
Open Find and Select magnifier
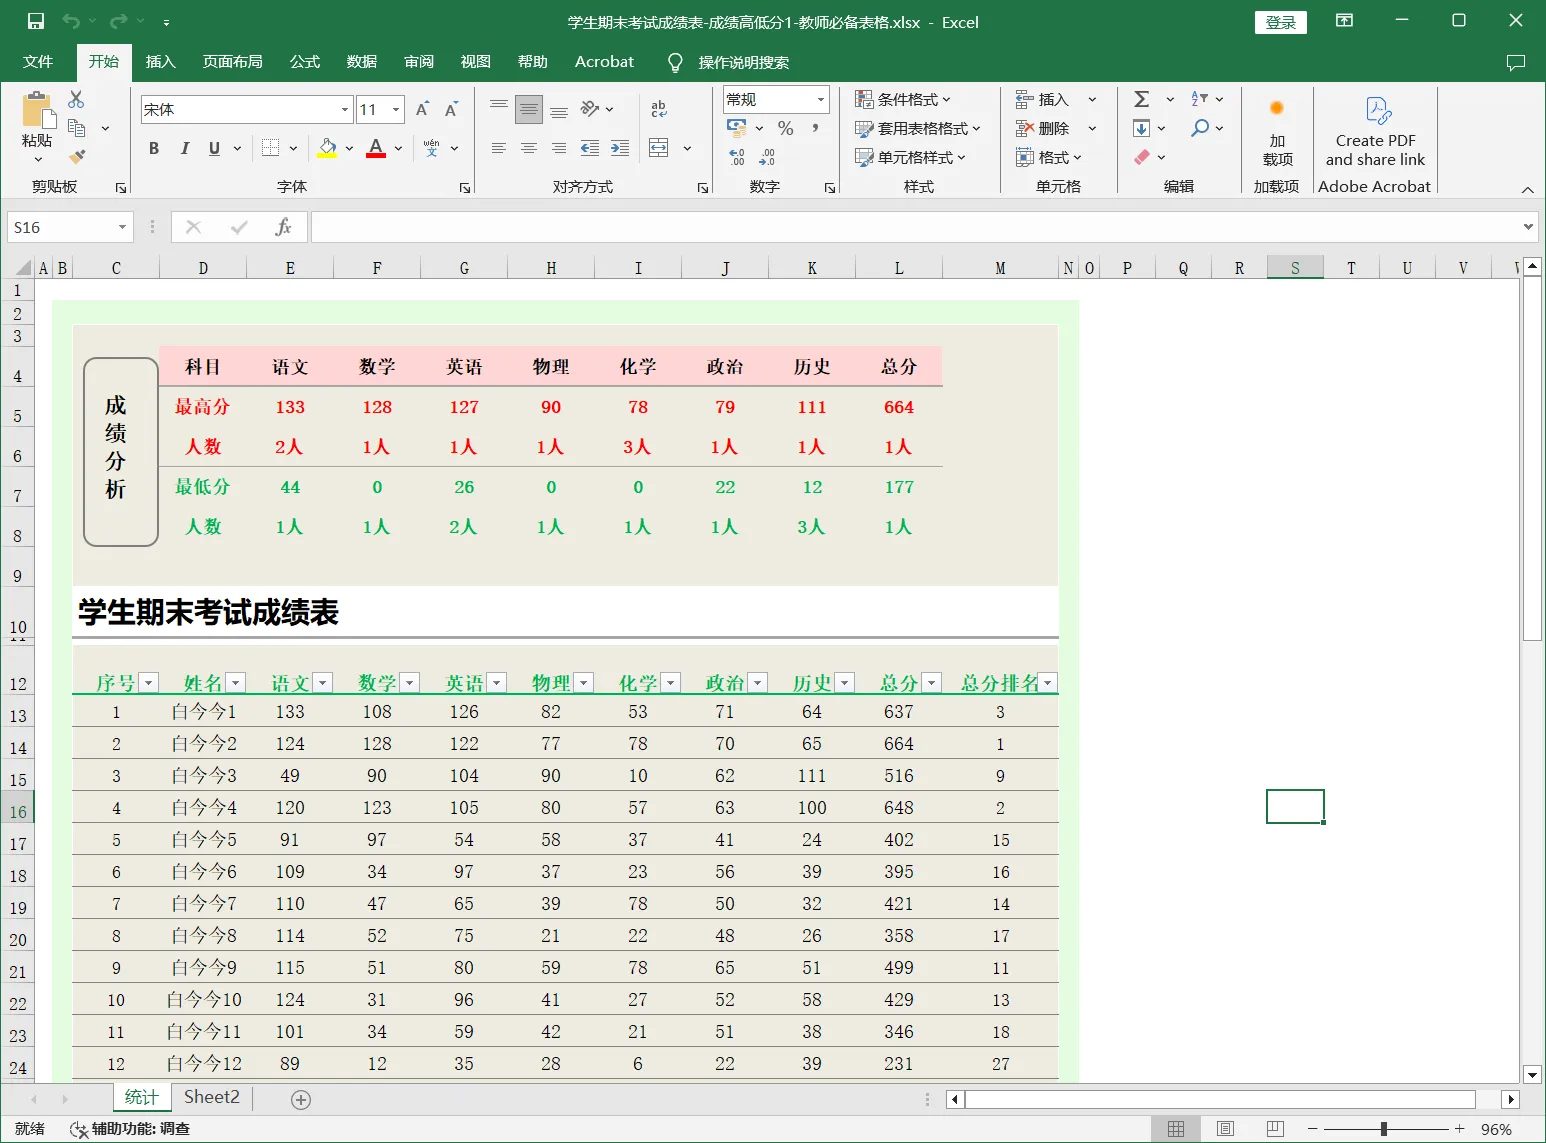click(x=1200, y=128)
